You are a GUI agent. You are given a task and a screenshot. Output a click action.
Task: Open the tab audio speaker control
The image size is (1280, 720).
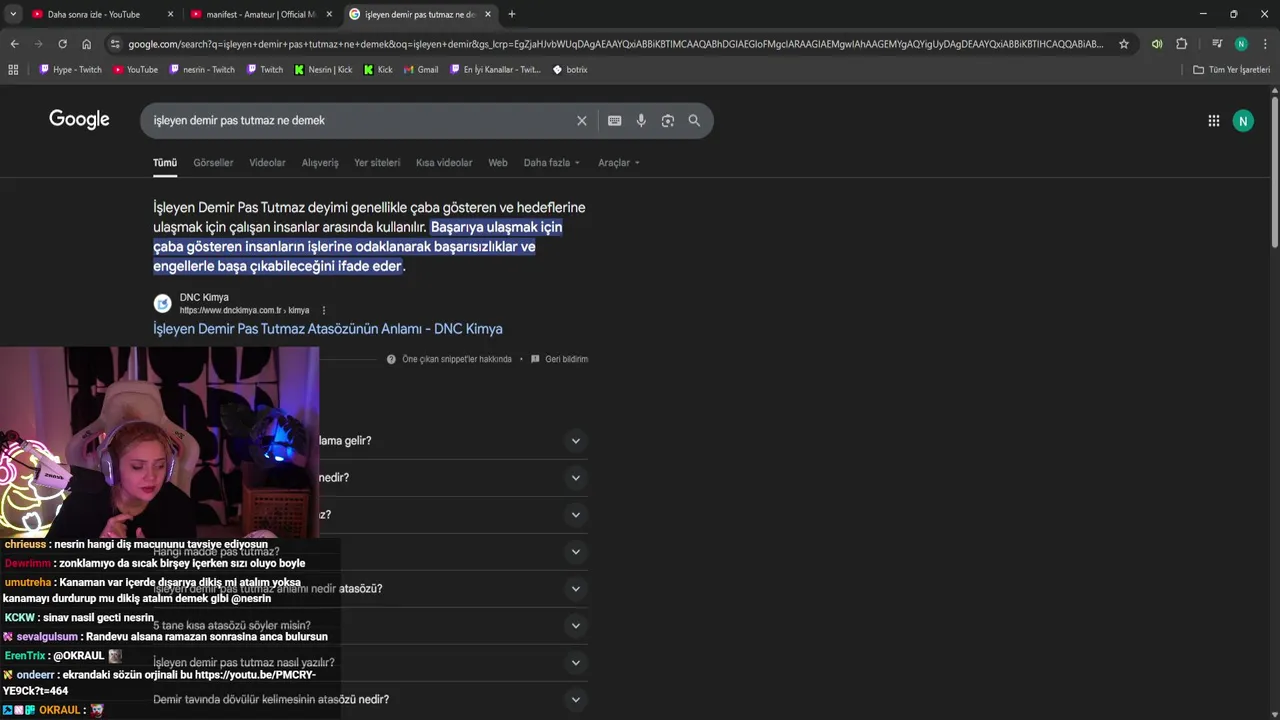pyautogui.click(x=1157, y=44)
